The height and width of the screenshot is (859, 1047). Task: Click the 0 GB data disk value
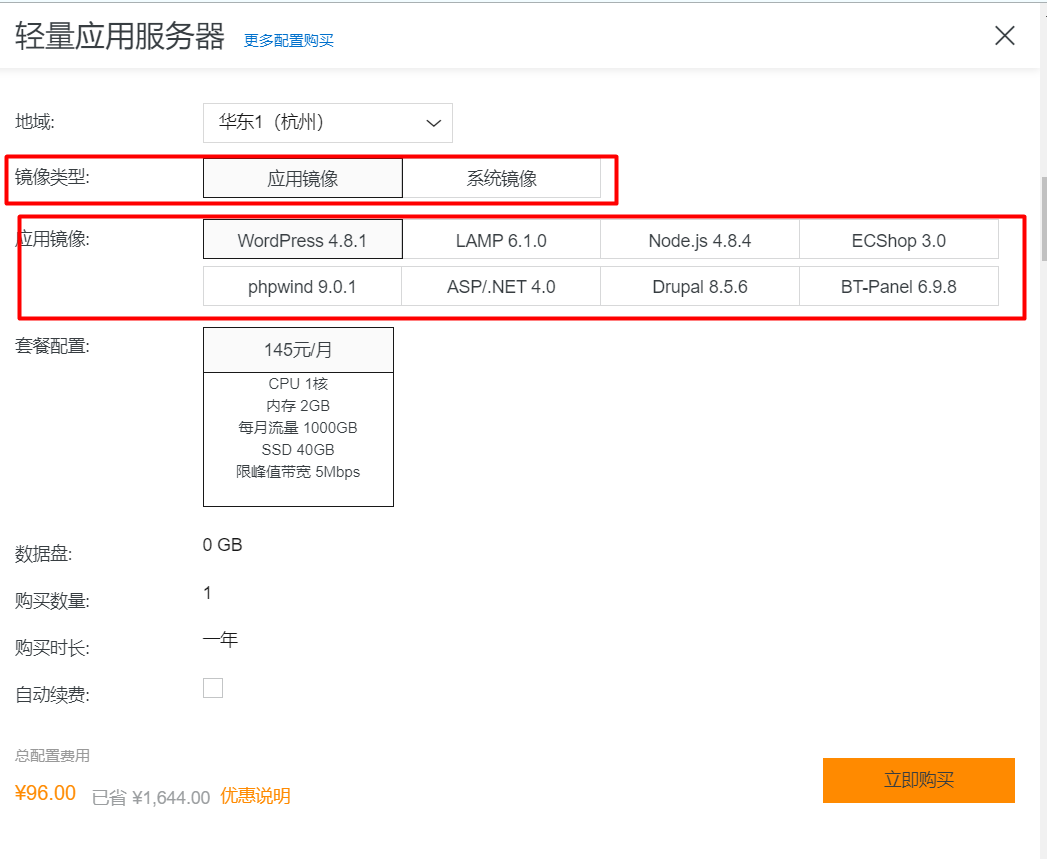222,545
